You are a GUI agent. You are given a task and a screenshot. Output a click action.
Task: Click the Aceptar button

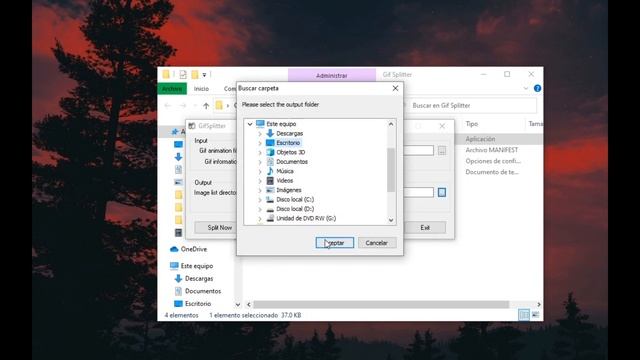[x=335, y=243]
